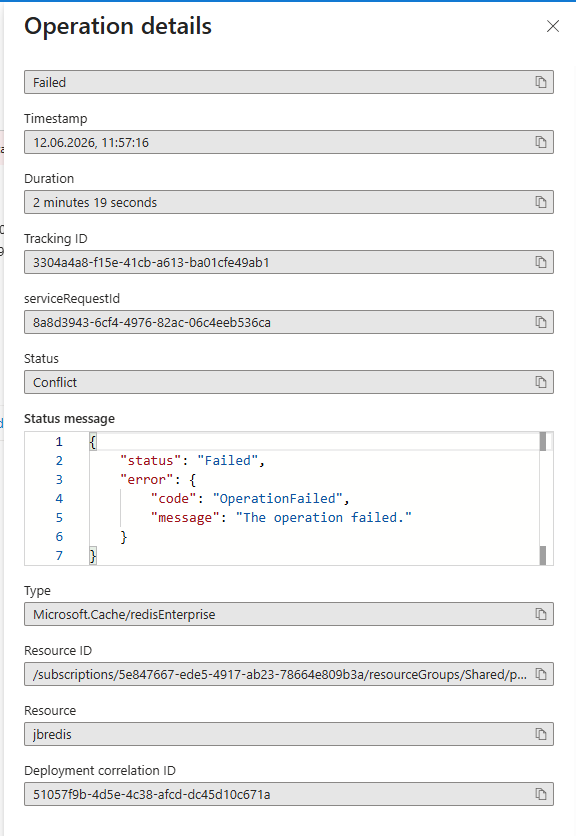Click line number 2 in the code gutter

[59, 461]
